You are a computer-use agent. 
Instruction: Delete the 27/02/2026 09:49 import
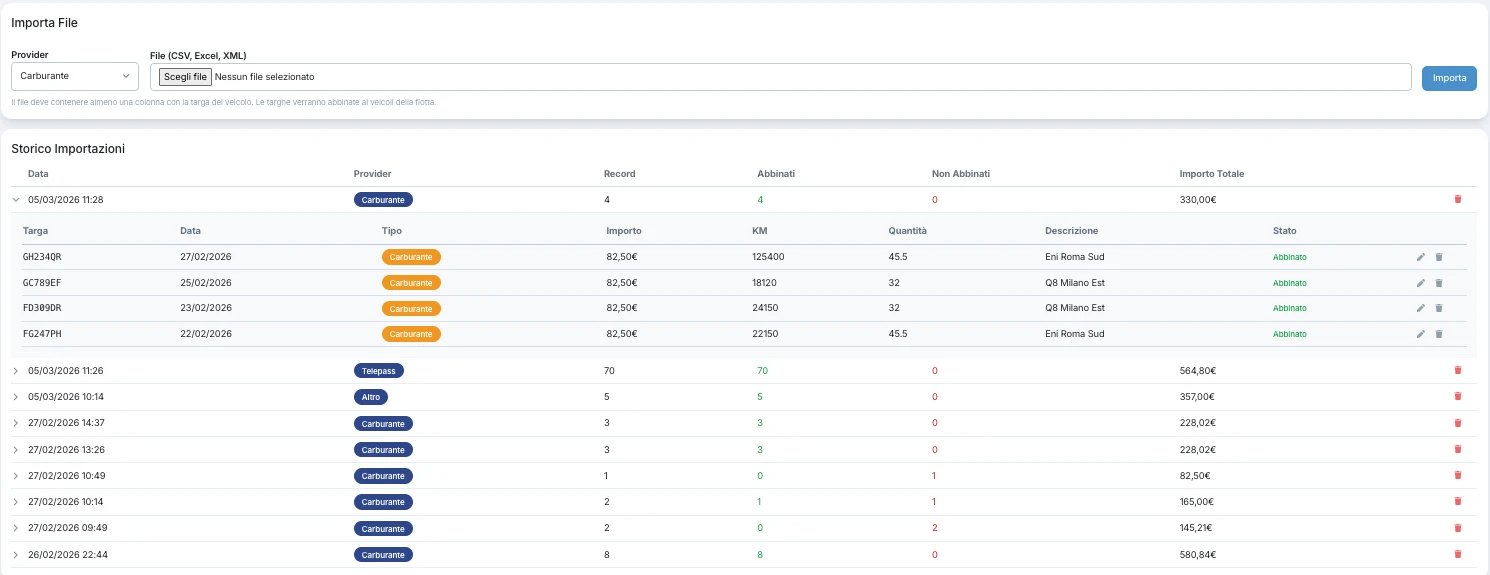pyautogui.click(x=1457, y=528)
